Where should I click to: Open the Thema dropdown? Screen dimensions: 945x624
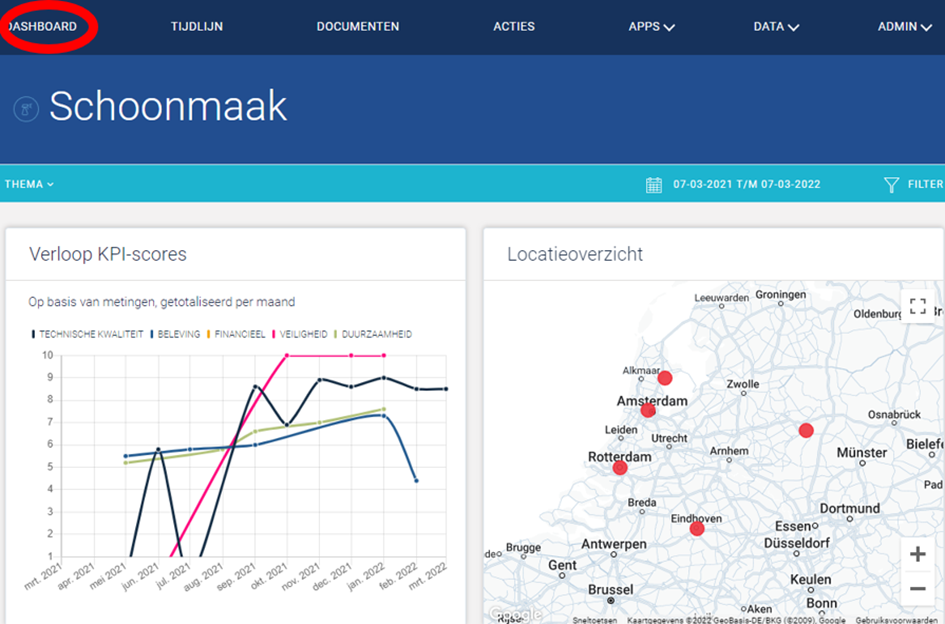click(x=30, y=184)
